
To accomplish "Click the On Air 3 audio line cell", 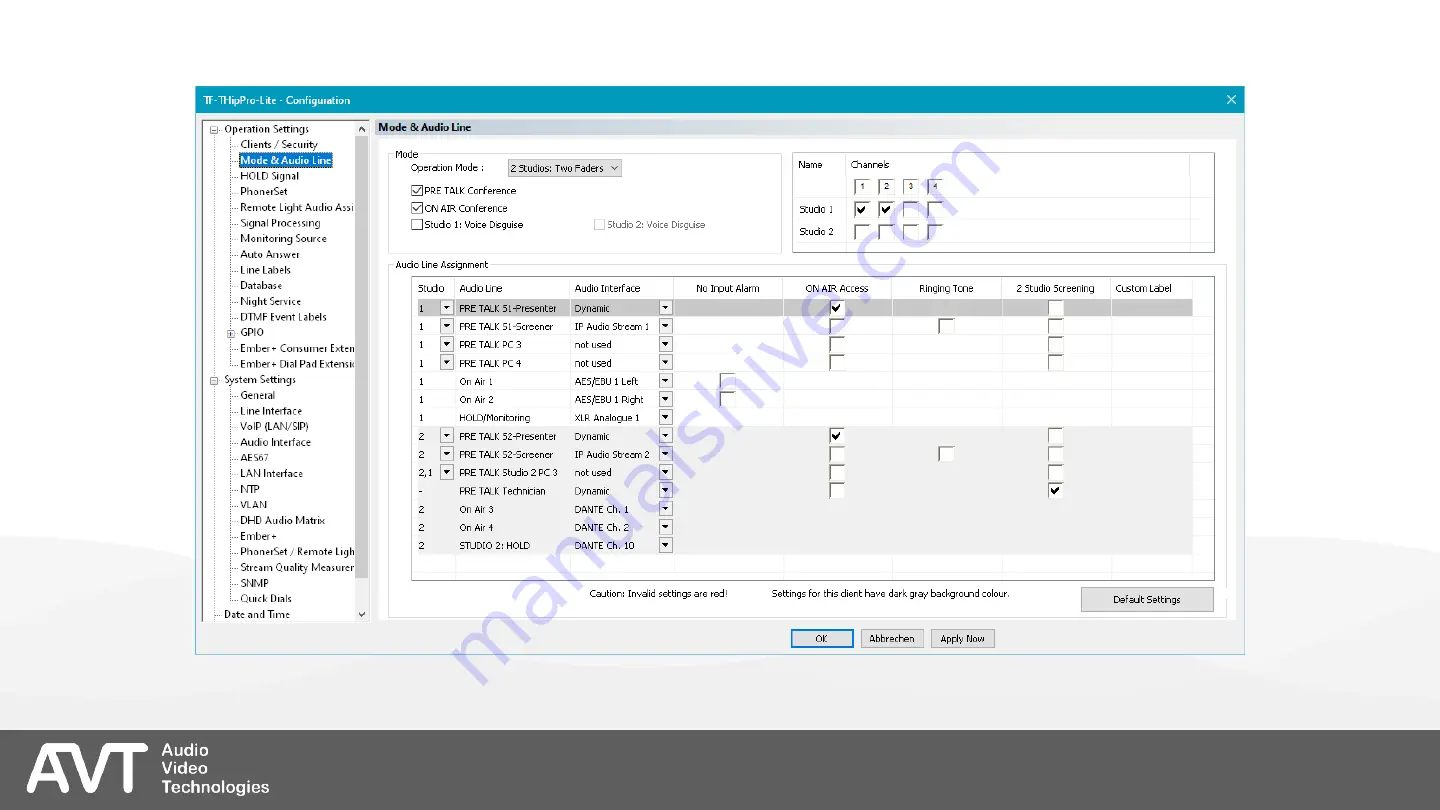I will [x=513, y=509].
